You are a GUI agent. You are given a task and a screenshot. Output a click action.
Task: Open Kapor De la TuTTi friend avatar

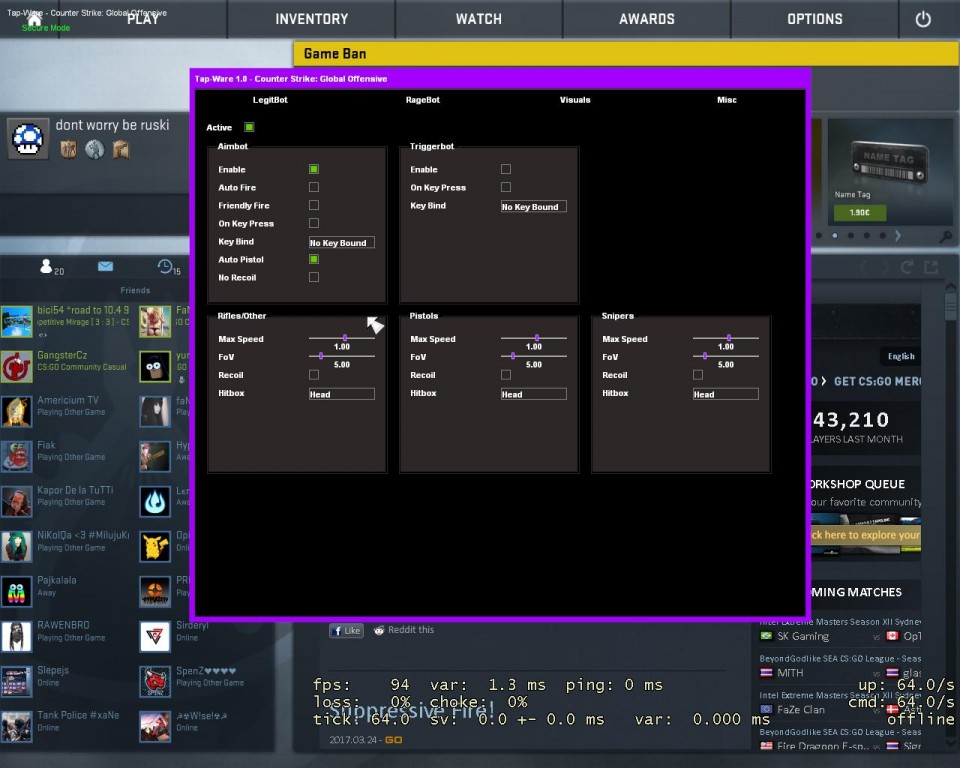coord(17,502)
